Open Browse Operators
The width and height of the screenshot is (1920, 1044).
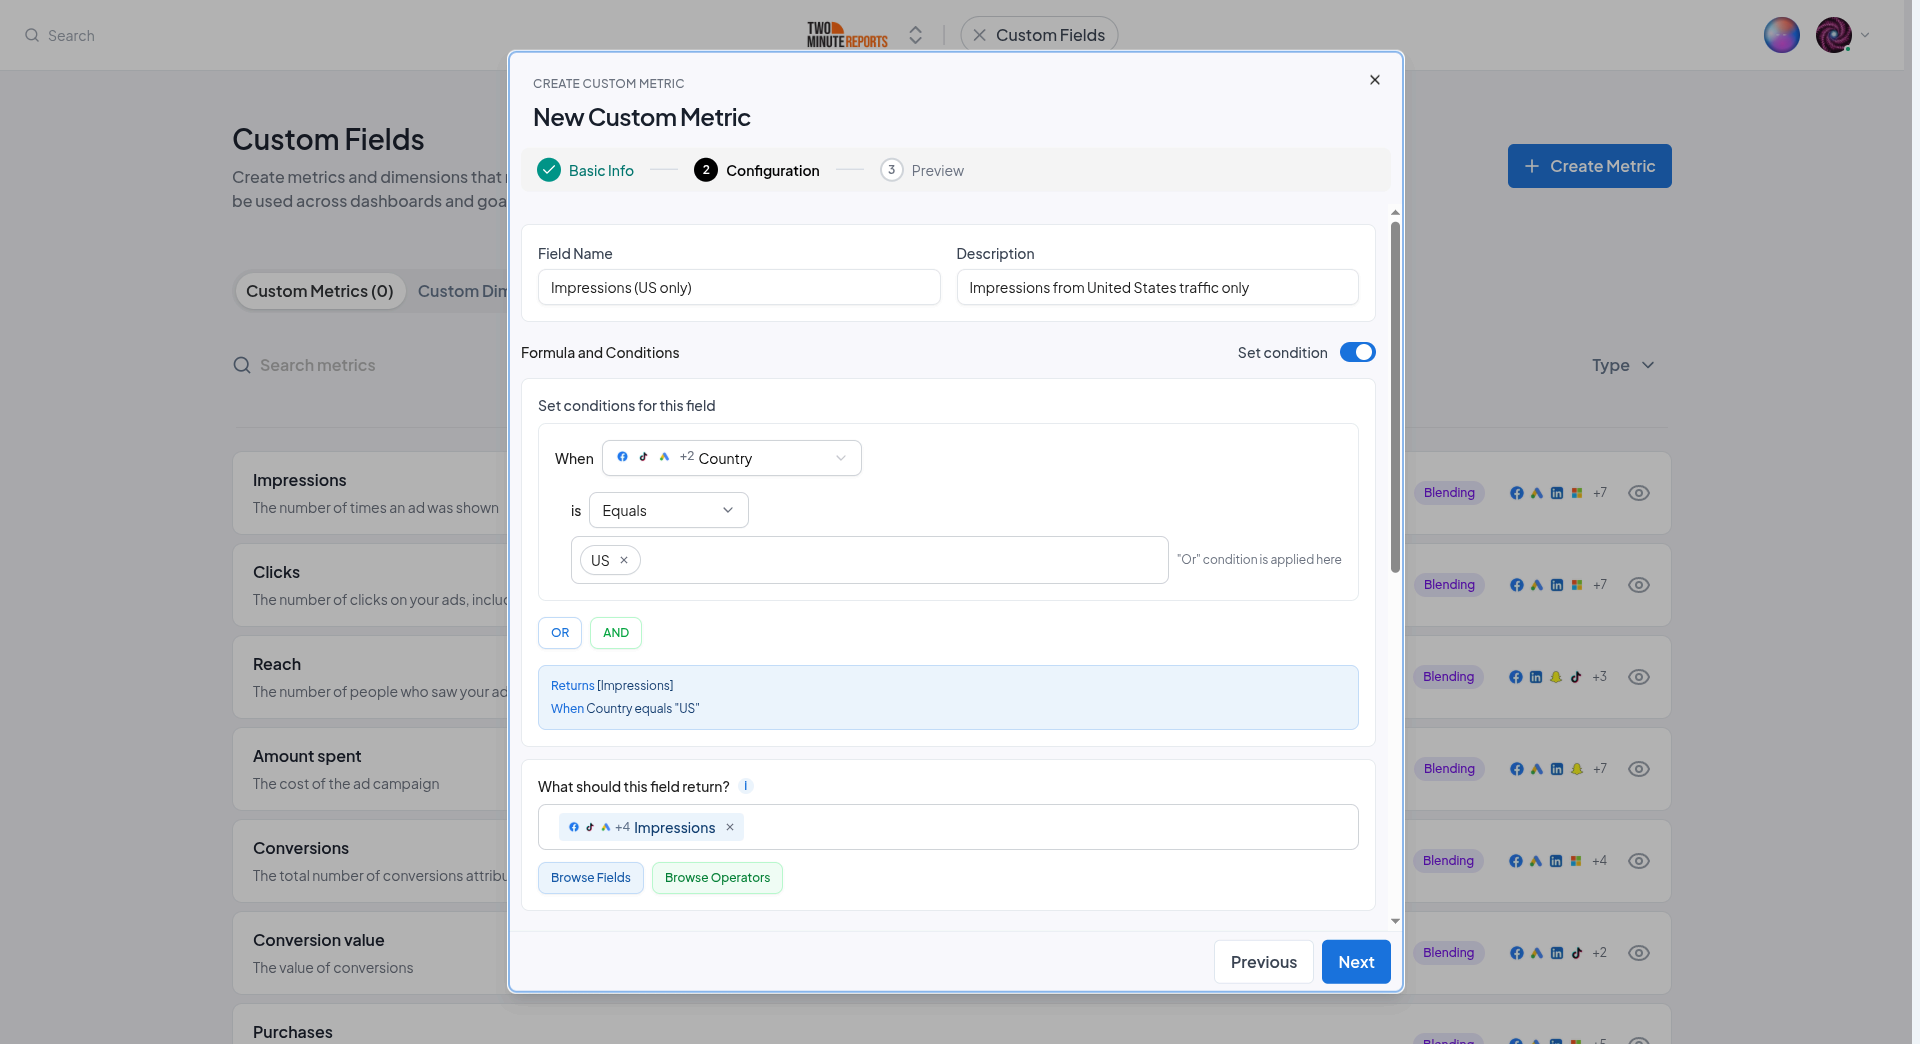[717, 878]
